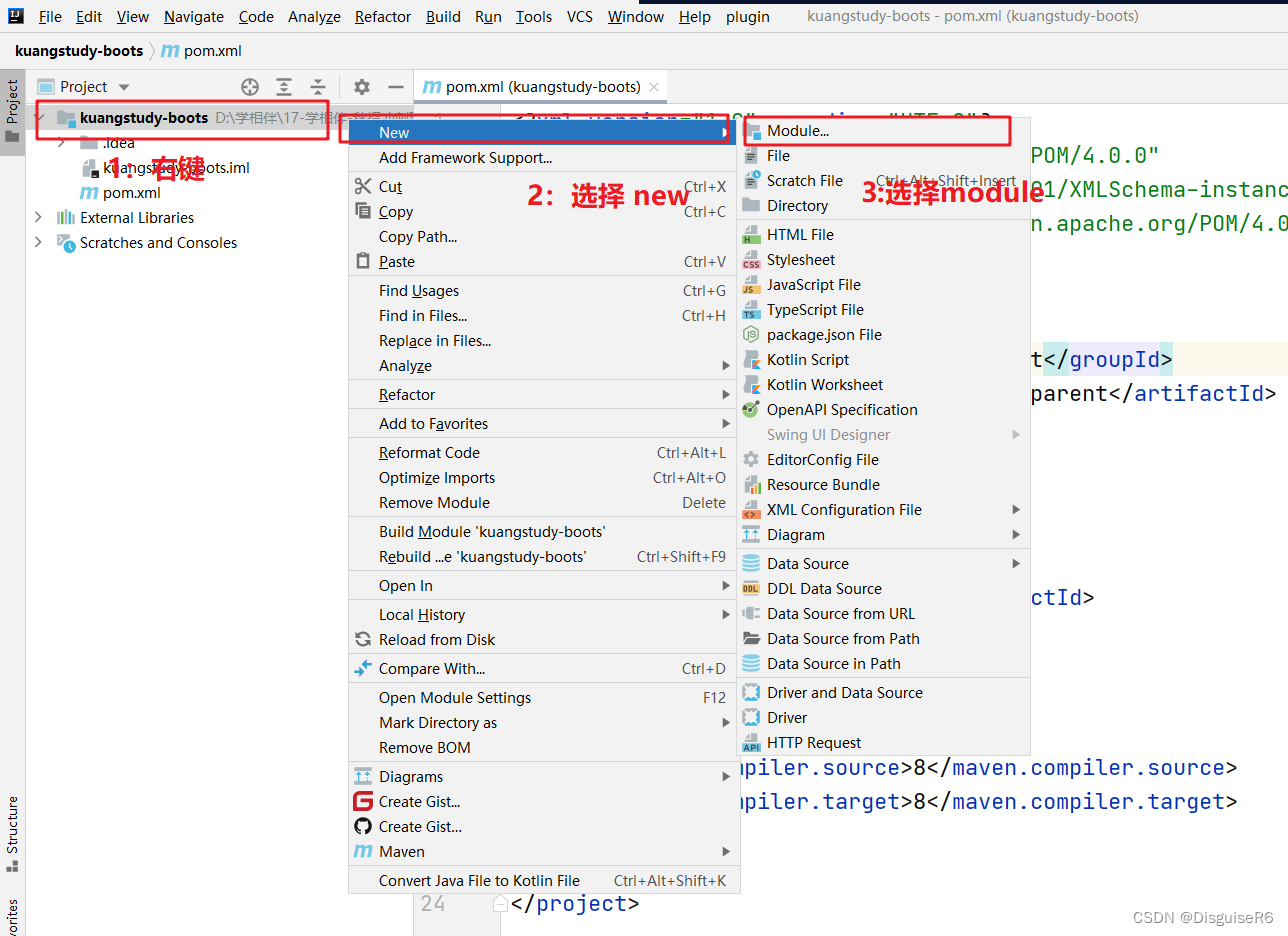Click the package.json File icon
The height and width of the screenshot is (936, 1288).
(751, 335)
